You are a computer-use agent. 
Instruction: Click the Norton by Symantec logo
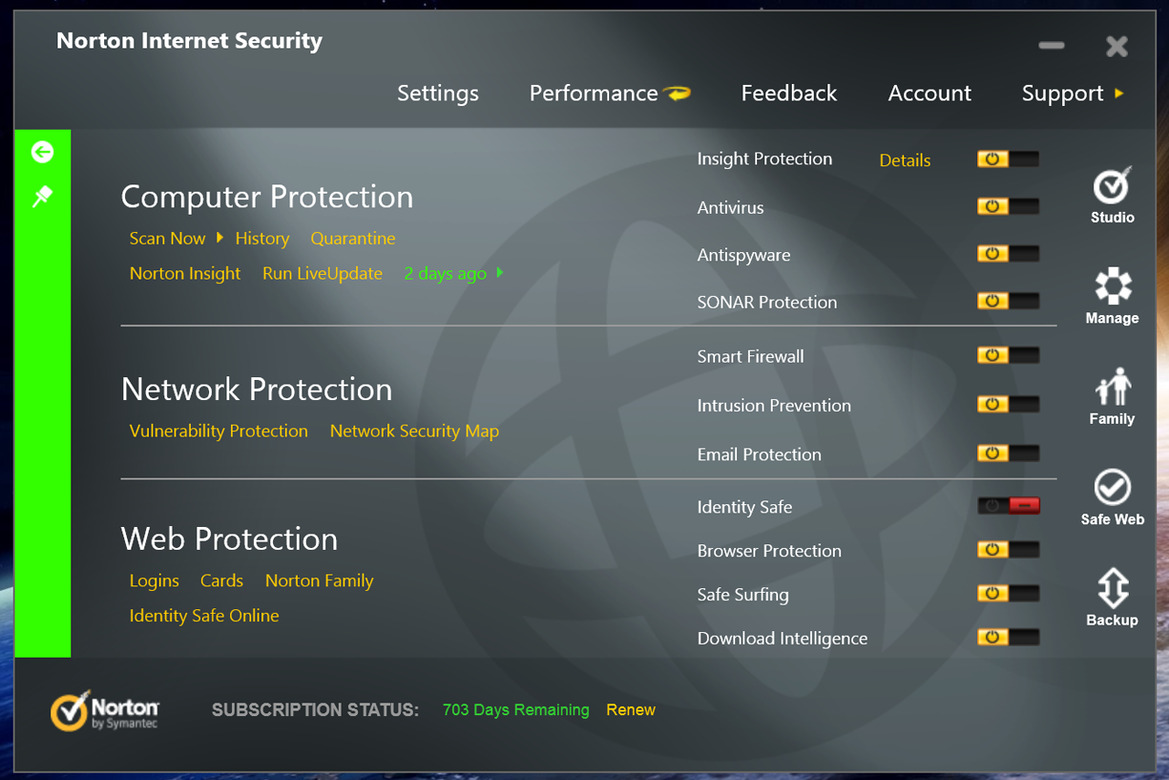coord(104,710)
